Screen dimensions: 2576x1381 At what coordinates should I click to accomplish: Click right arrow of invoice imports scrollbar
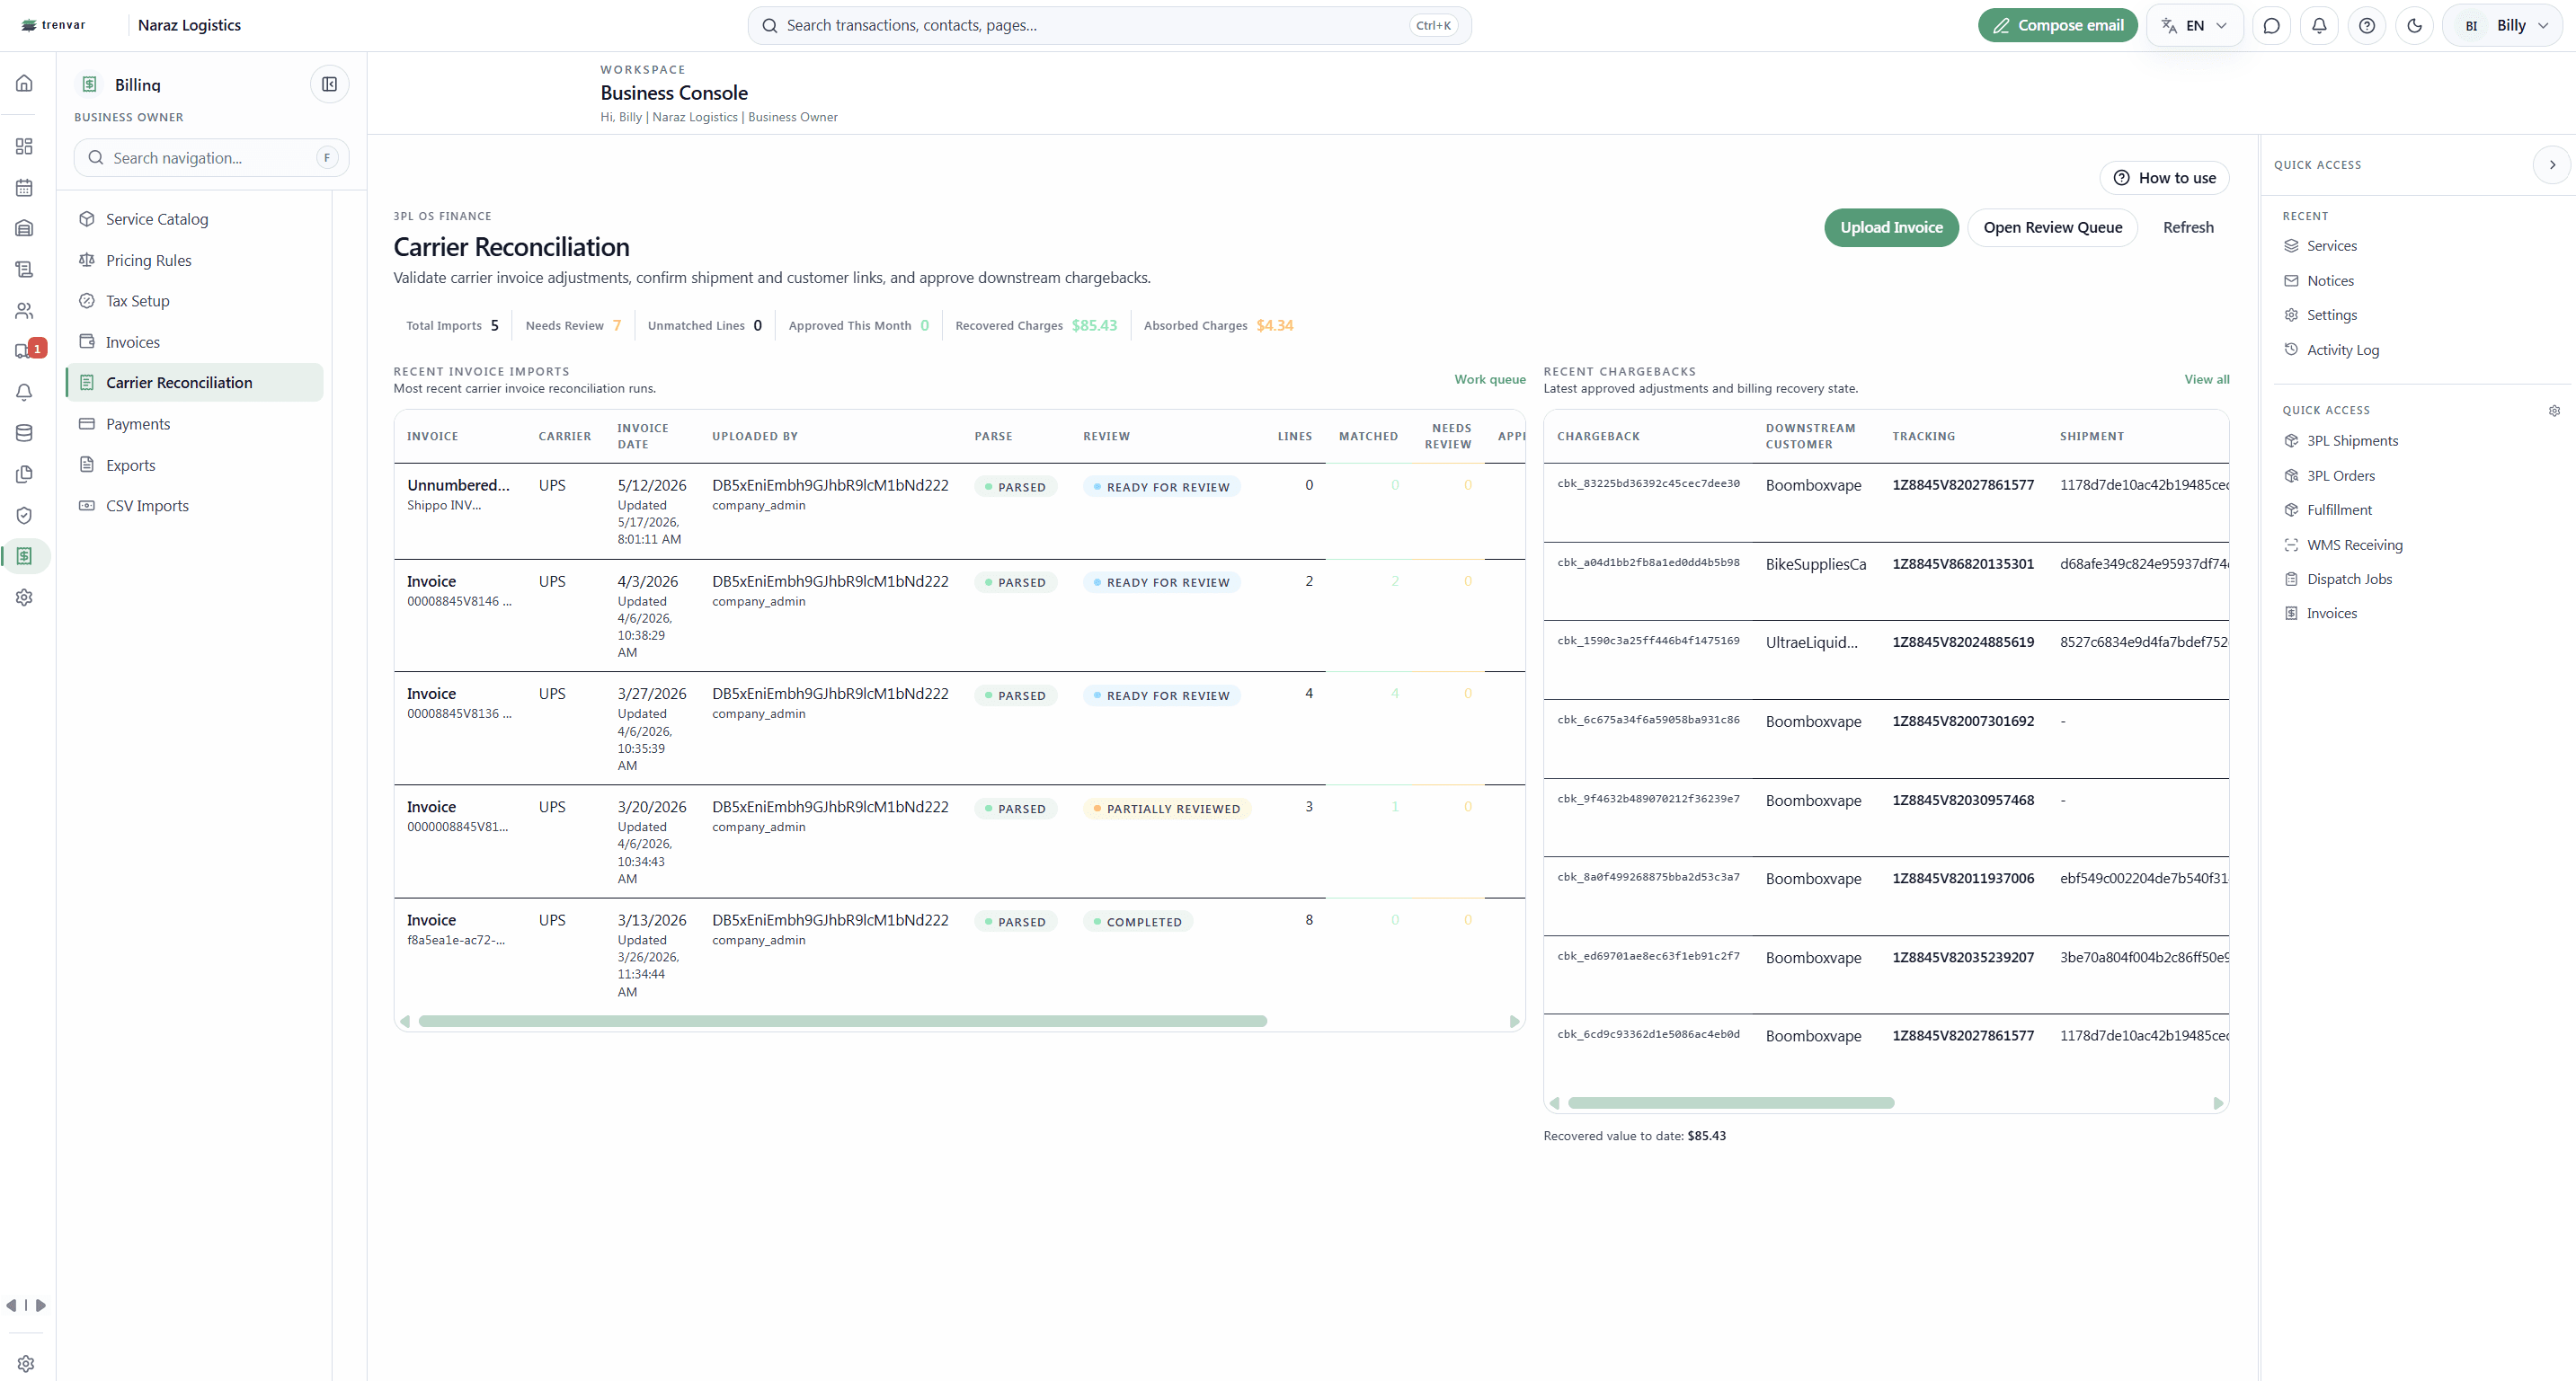(x=1514, y=1021)
